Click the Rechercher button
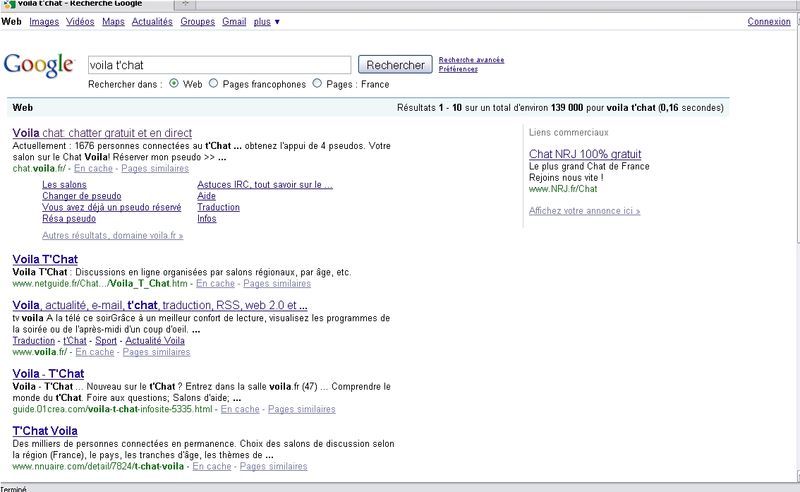800x492 pixels. point(395,65)
